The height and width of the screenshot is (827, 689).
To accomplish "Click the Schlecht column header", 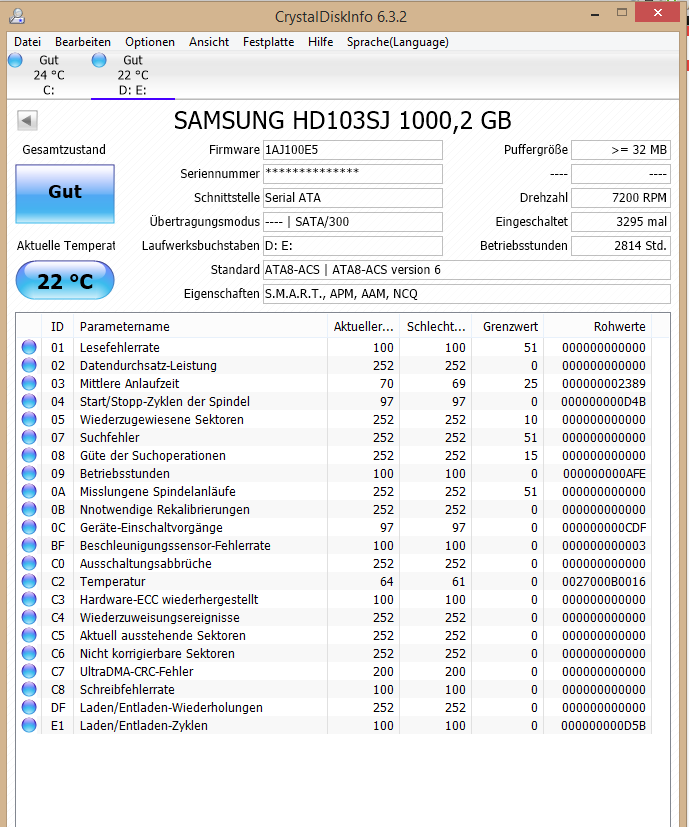I will click(436, 326).
